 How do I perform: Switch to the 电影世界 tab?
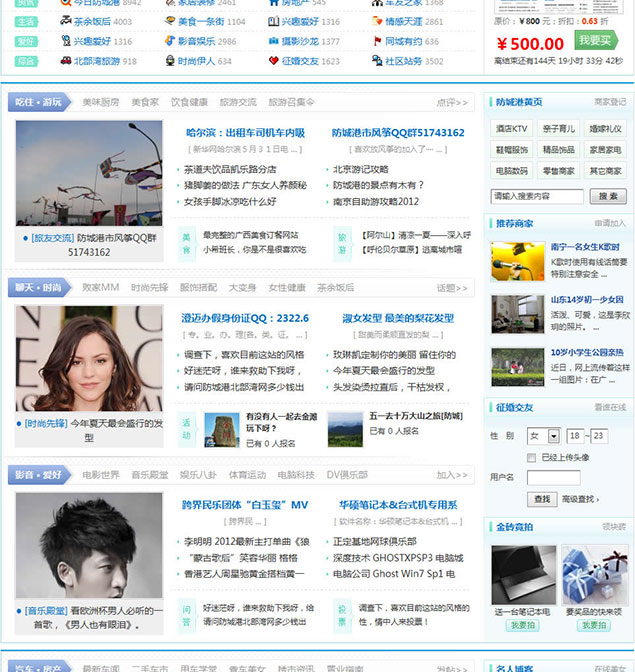coord(100,474)
